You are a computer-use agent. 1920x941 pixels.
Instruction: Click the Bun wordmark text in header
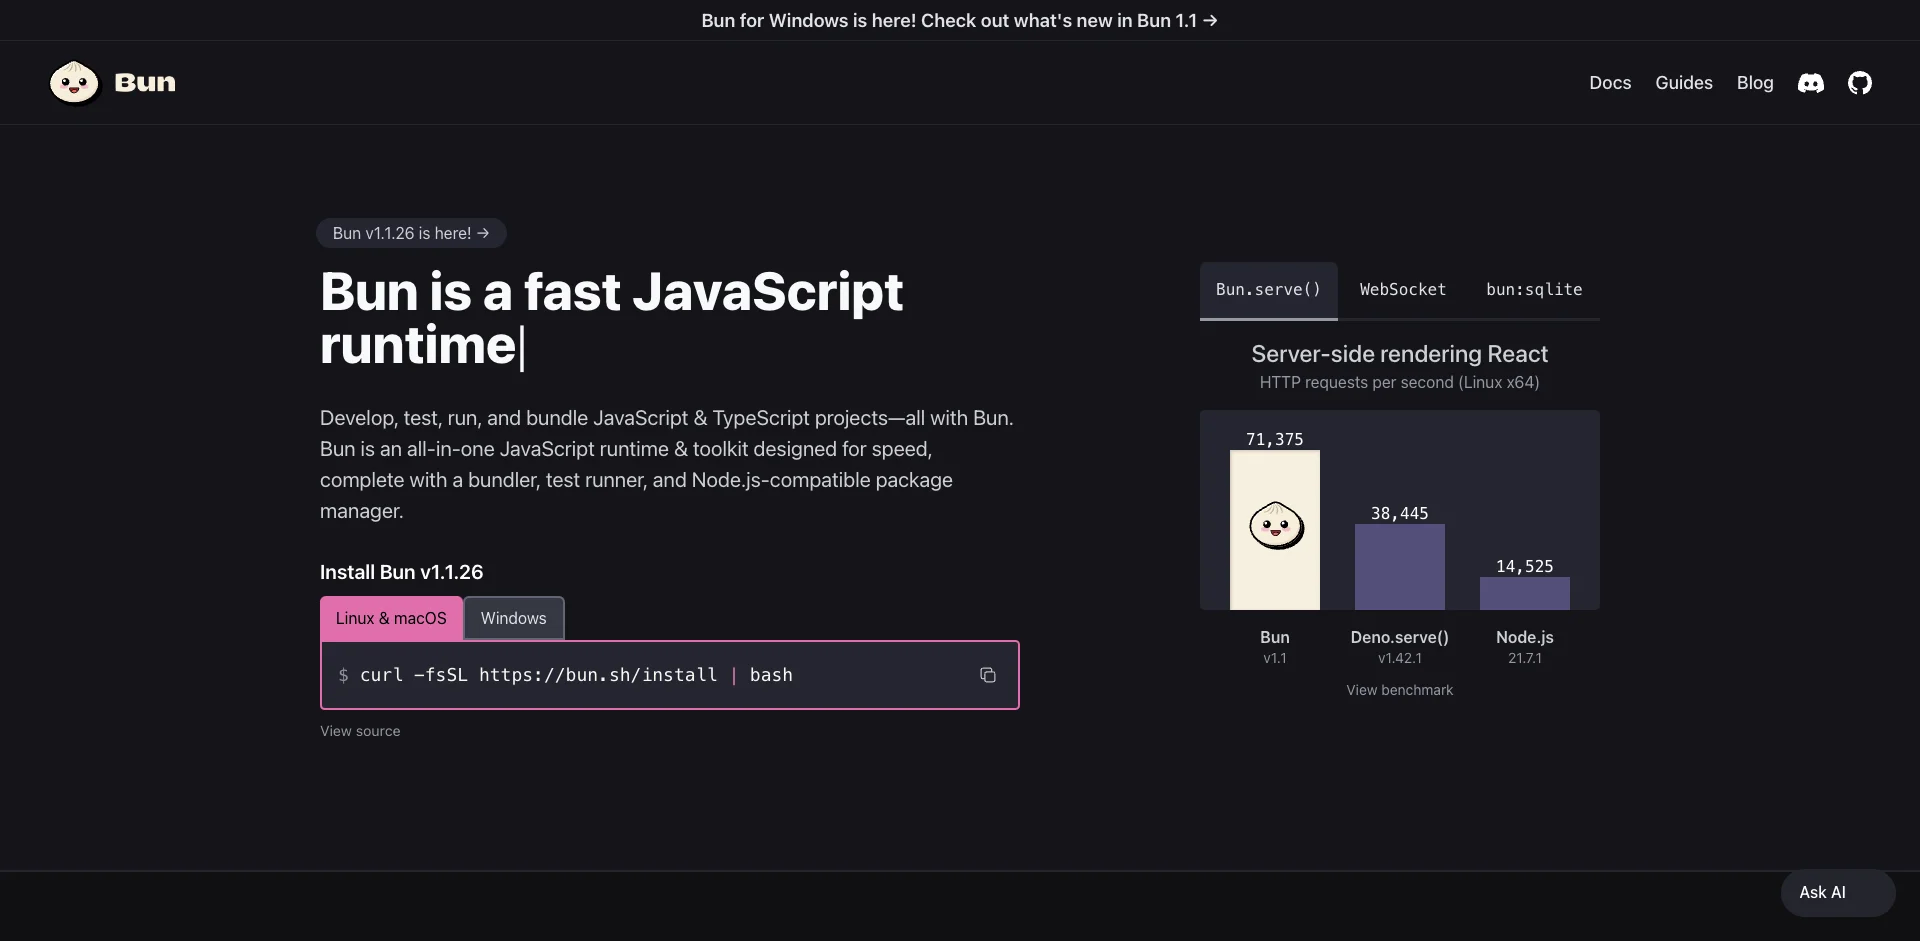click(145, 83)
